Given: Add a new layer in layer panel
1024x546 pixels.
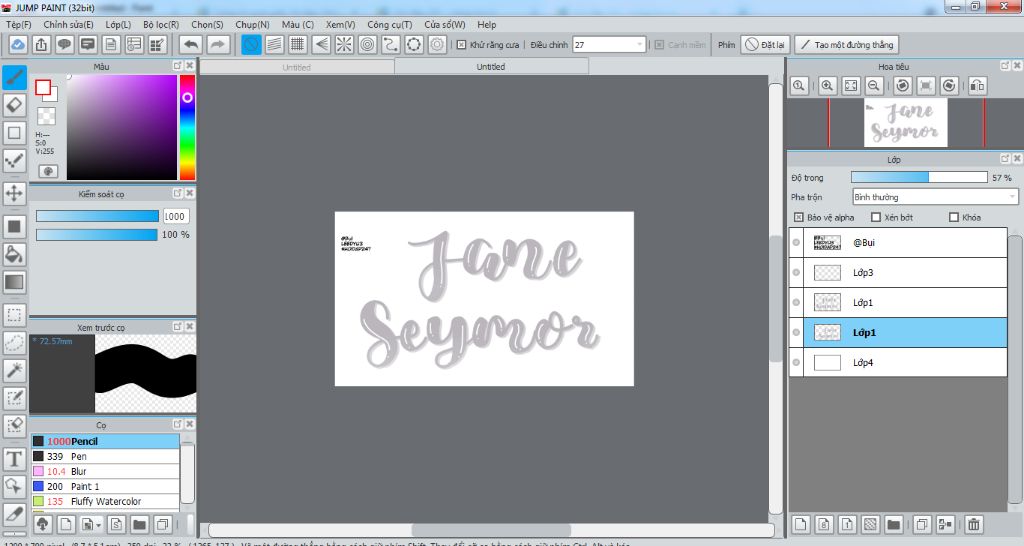Looking at the screenshot, I should [x=801, y=524].
